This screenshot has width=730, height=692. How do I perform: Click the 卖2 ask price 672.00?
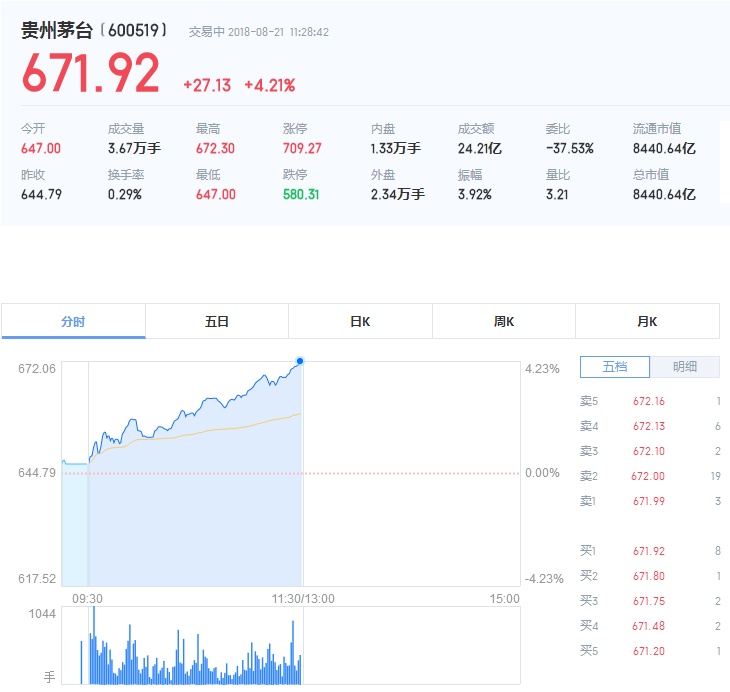click(x=648, y=476)
